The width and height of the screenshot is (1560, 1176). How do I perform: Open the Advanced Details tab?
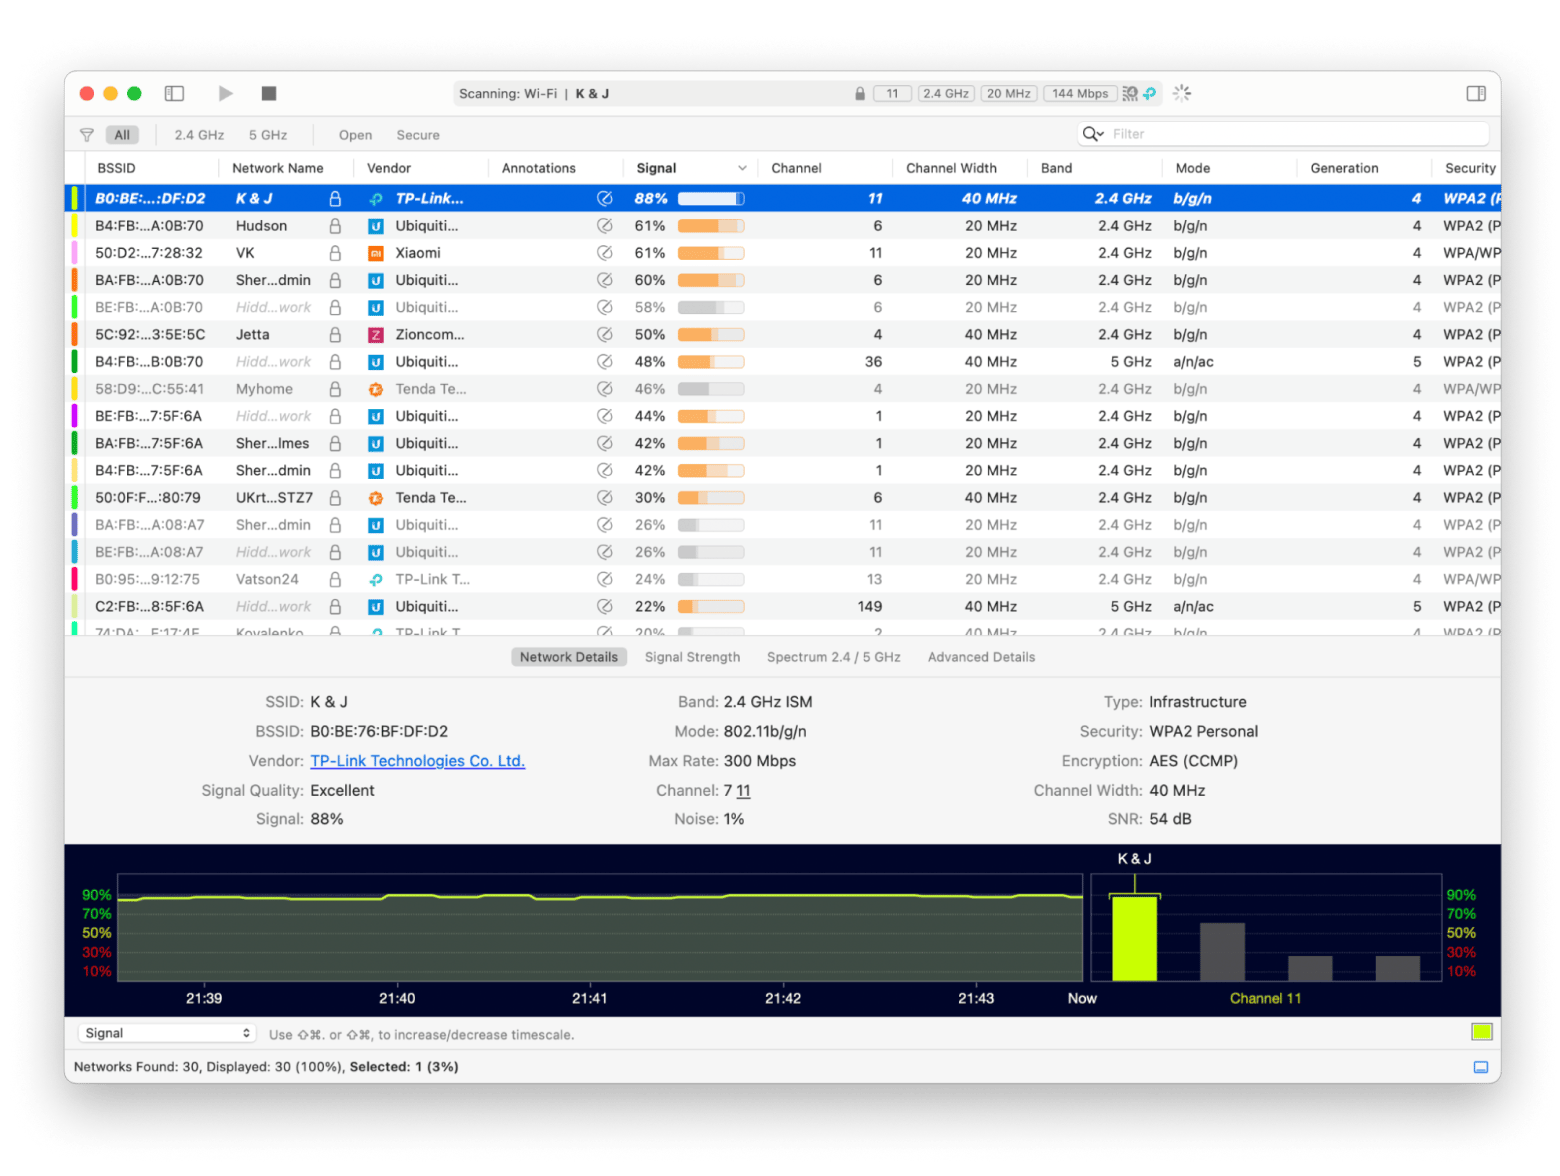(980, 657)
